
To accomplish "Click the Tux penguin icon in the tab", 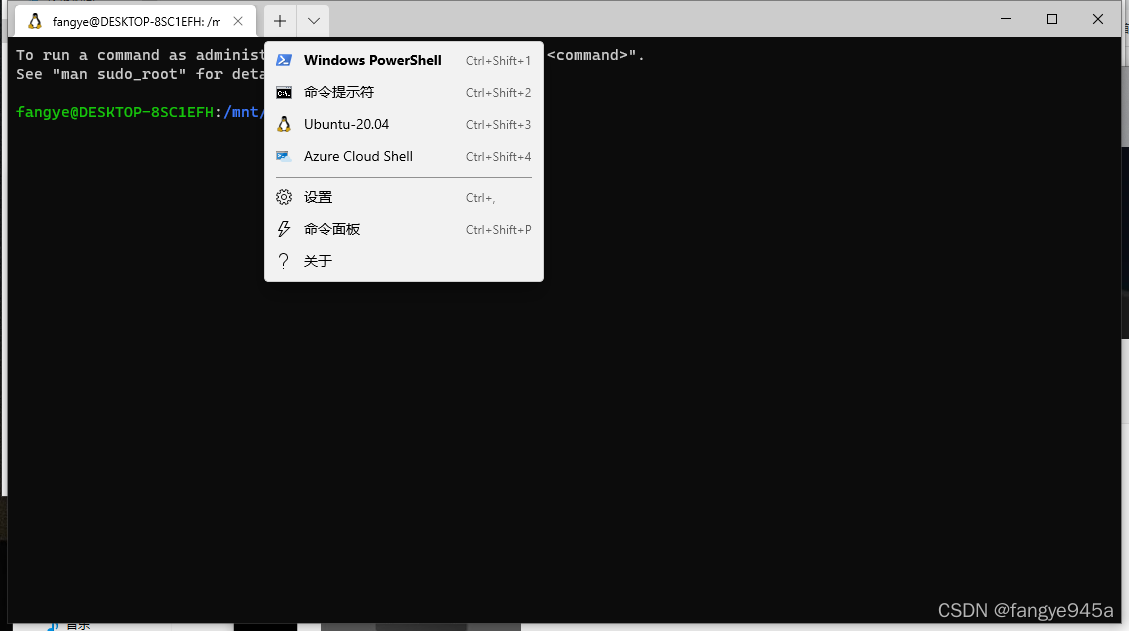I will 35,22.
